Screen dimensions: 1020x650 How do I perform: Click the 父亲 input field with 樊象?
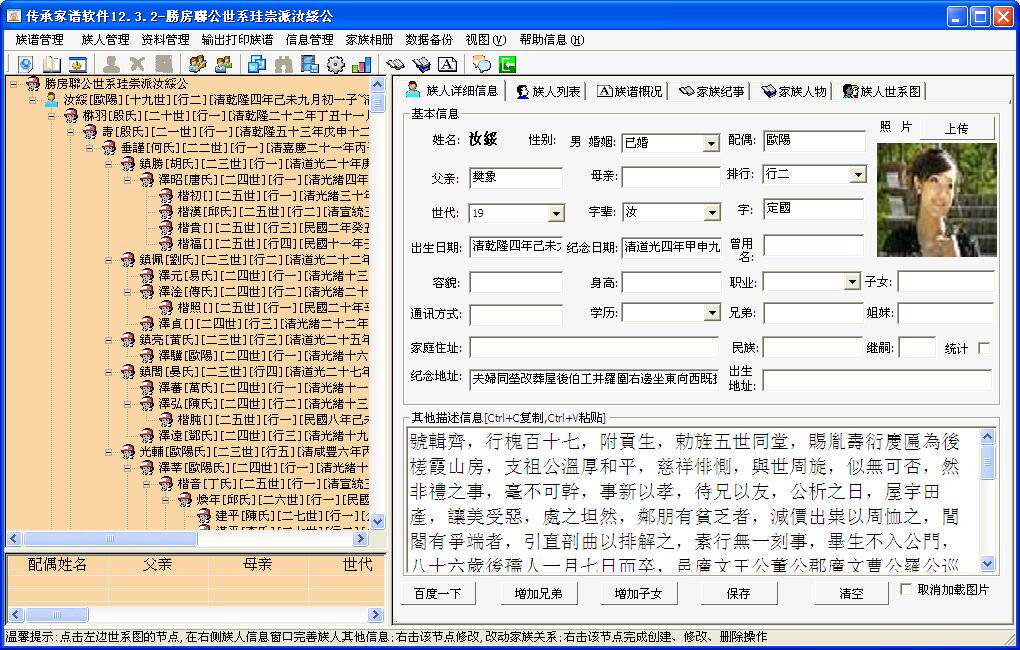tap(516, 178)
